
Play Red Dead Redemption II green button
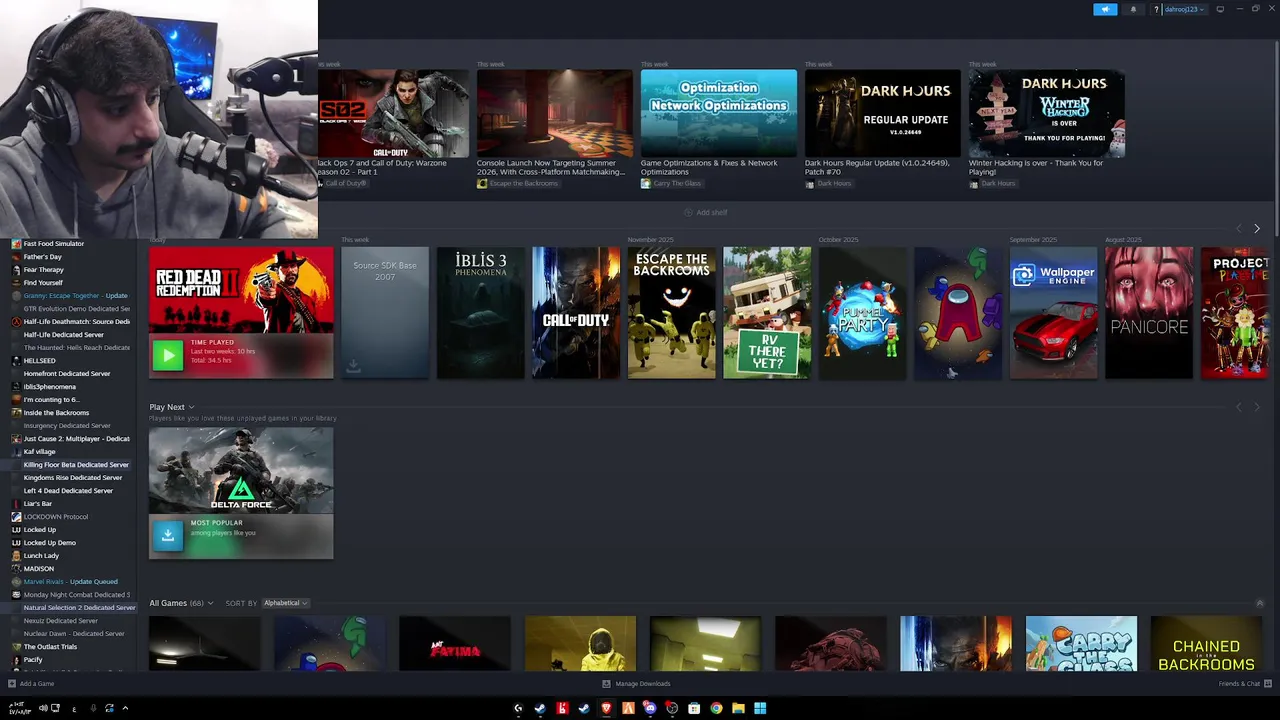pos(168,354)
